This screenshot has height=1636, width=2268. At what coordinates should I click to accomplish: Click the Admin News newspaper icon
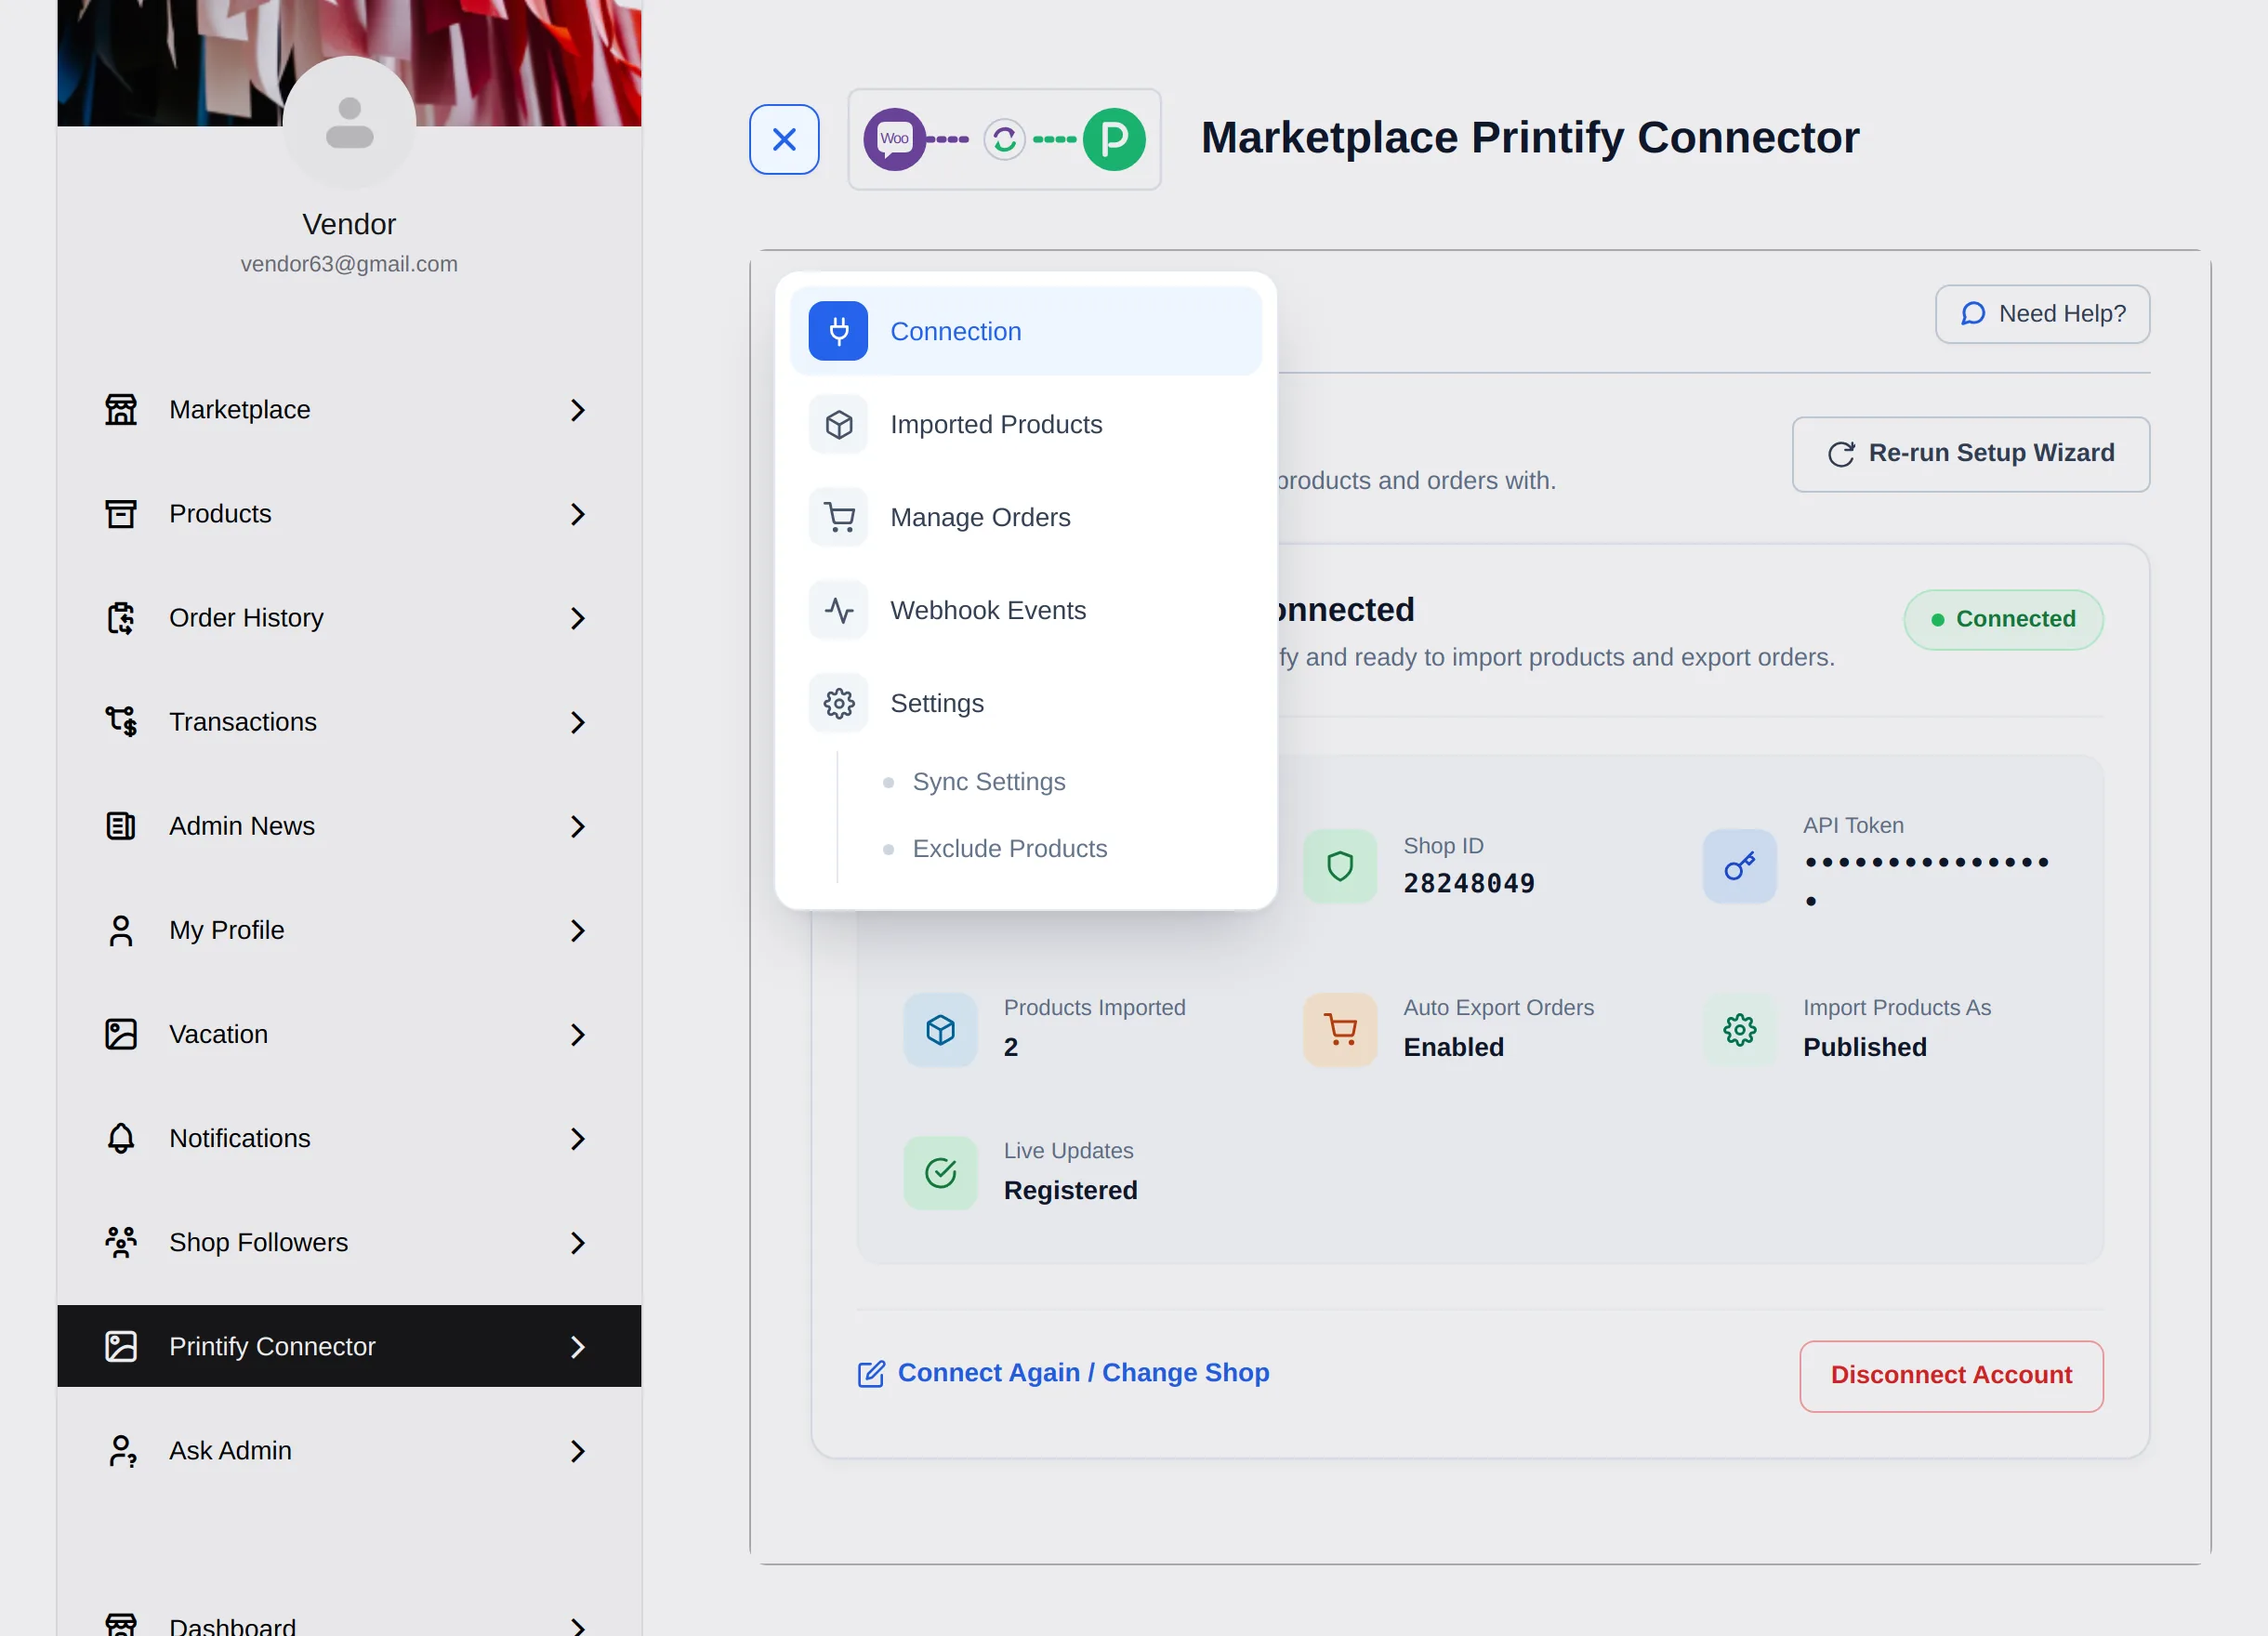(121, 826)
